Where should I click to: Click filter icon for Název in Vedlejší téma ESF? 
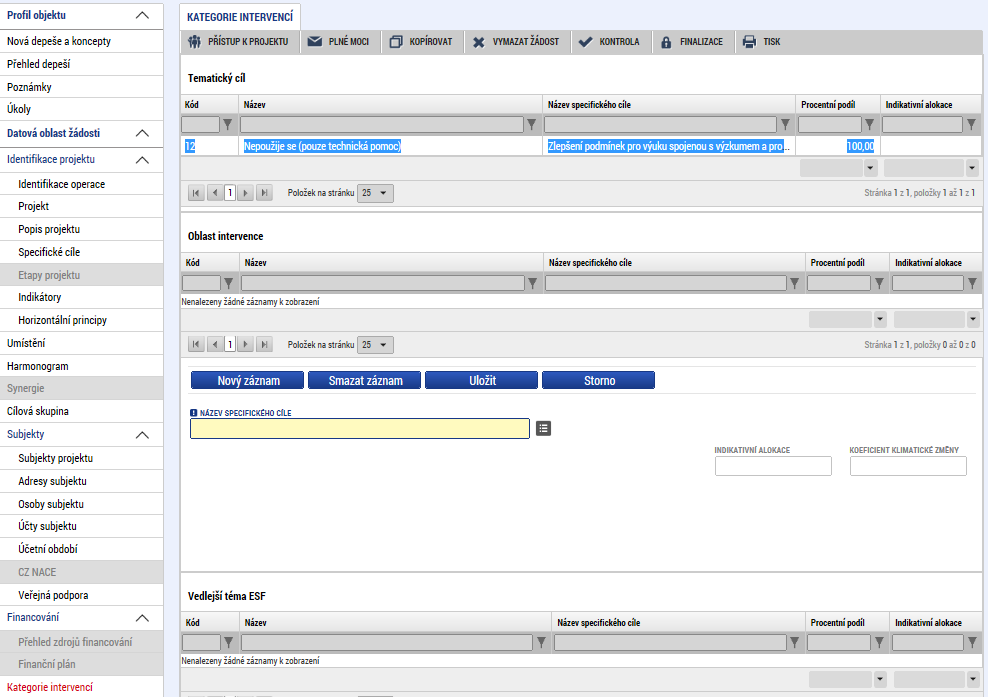coord(541,642)
